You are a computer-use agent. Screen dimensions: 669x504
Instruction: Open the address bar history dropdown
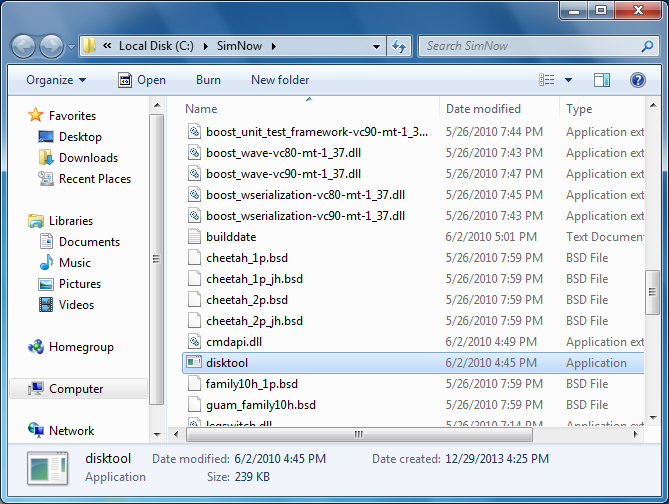[376, 46]
